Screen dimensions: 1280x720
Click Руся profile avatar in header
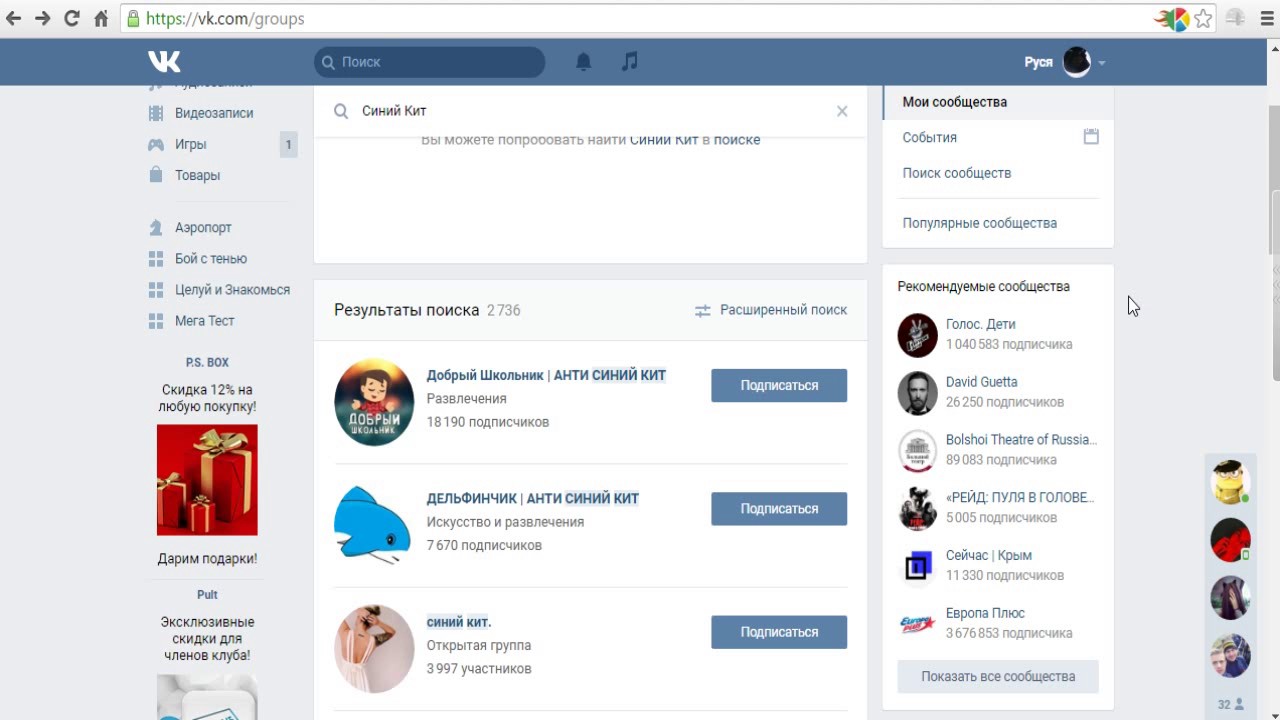coord(1077,62)
